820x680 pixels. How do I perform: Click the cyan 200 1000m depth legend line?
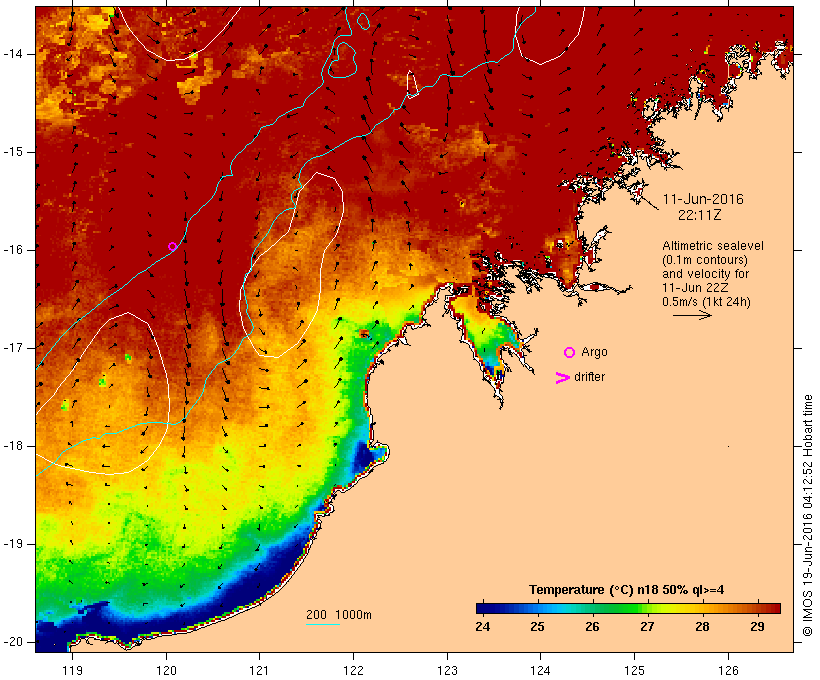[323, 624]
